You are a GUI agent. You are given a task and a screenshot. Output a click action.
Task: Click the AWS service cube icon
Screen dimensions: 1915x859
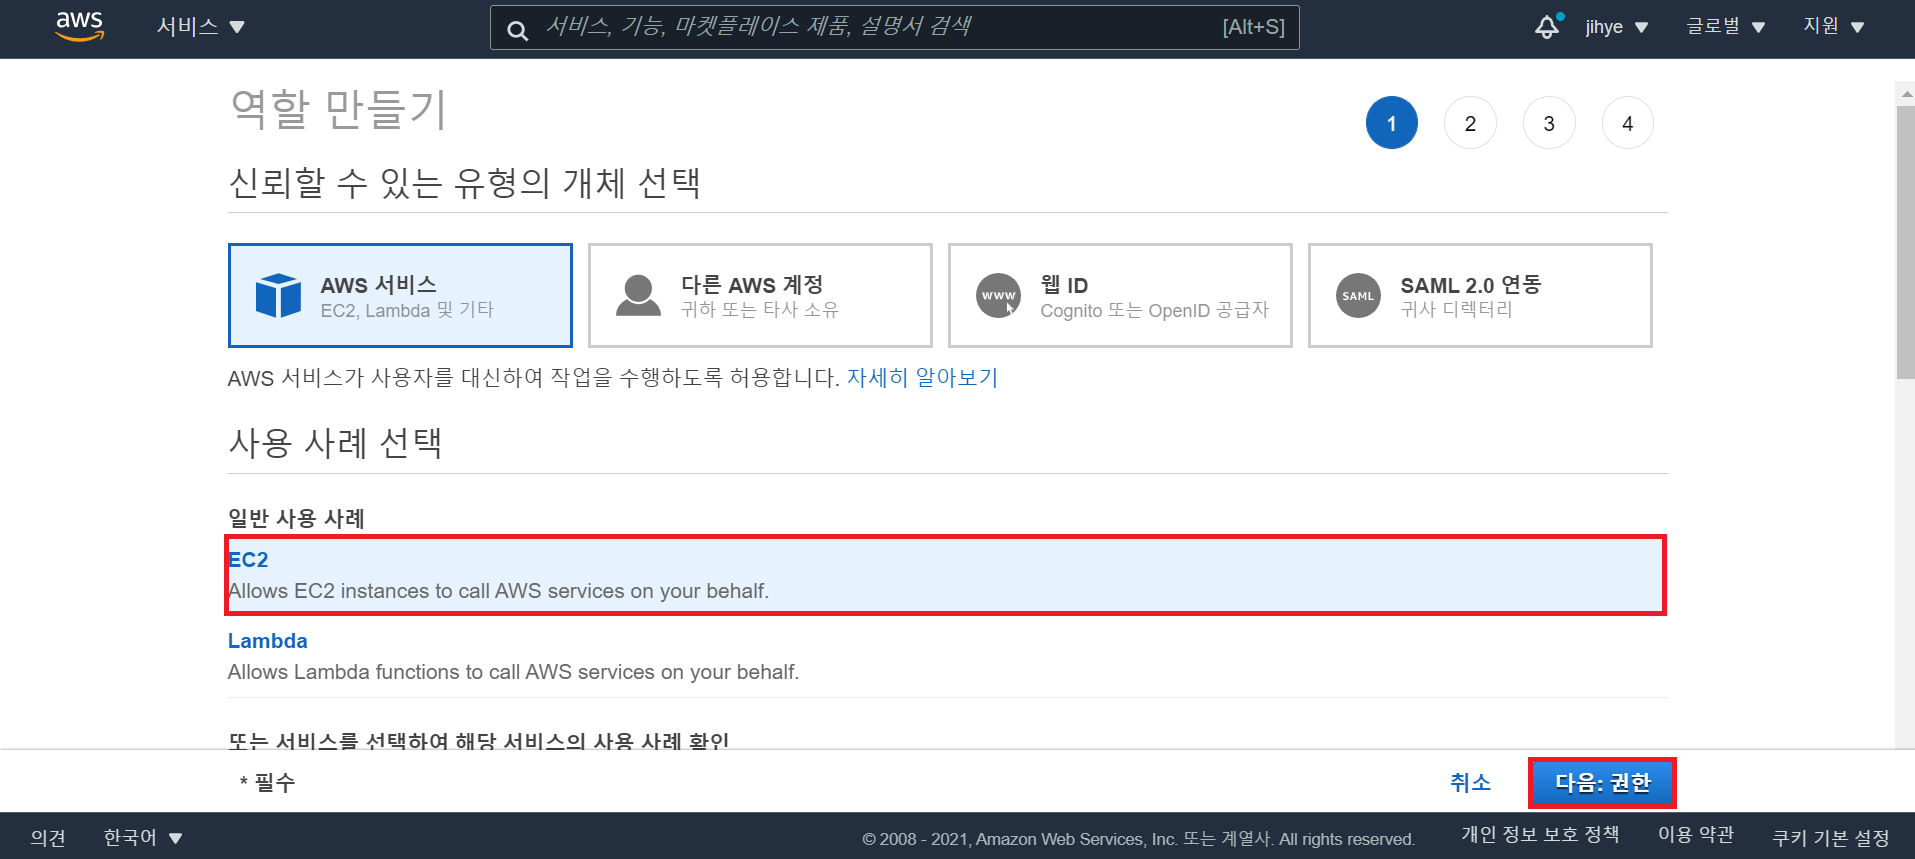[x=278, y=295]
